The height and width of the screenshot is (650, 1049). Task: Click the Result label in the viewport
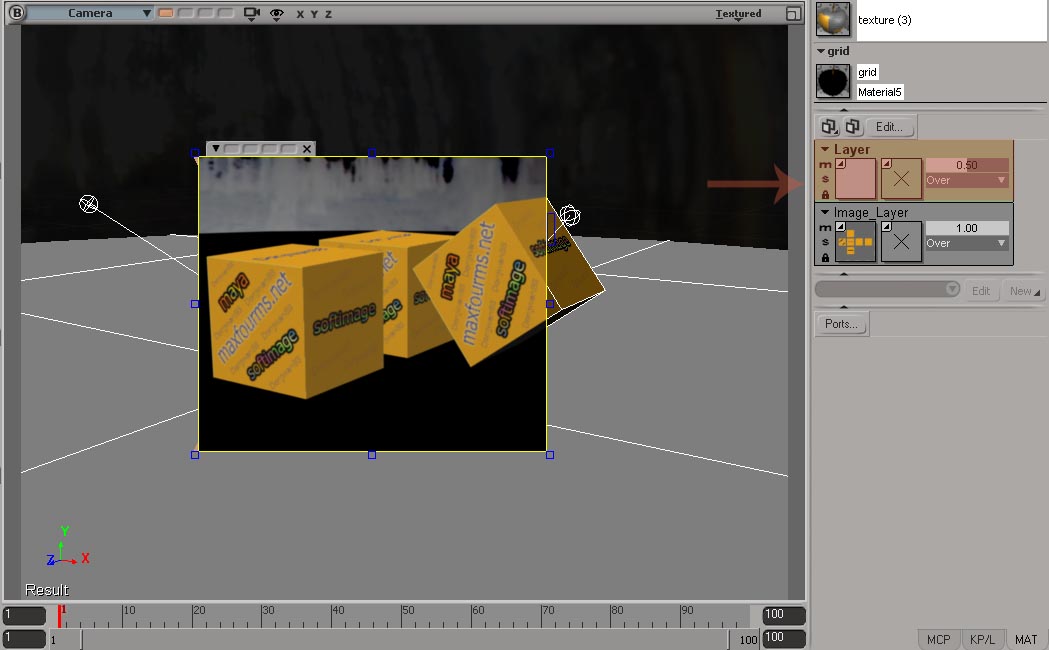pos(47,590)
